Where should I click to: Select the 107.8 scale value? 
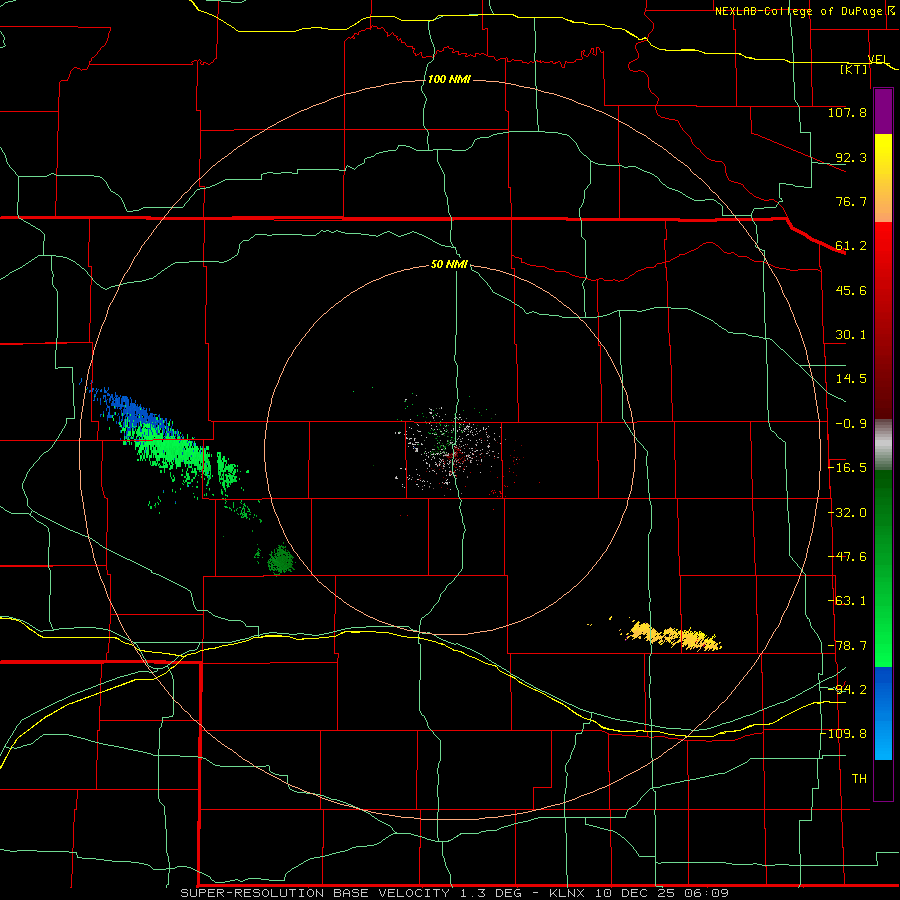(847, 112)
